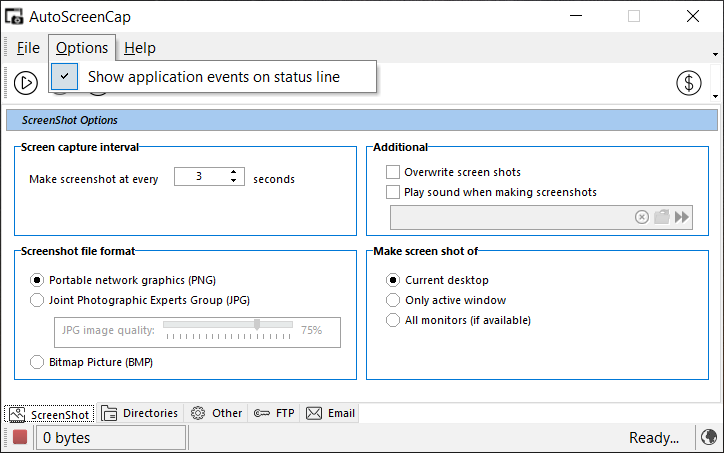Close the Options menu

tap(82, 48)
